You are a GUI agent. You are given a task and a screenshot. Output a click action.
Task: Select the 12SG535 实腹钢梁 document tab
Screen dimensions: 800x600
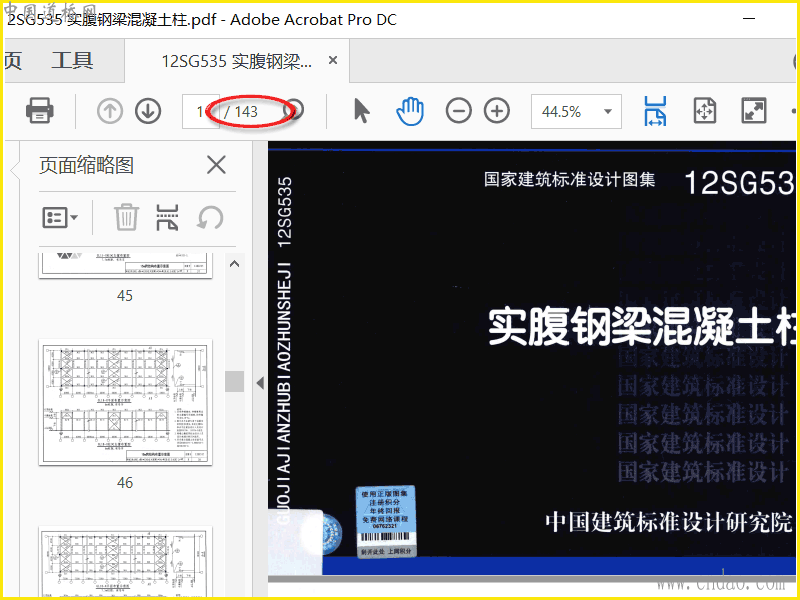[x=236, y=61]
